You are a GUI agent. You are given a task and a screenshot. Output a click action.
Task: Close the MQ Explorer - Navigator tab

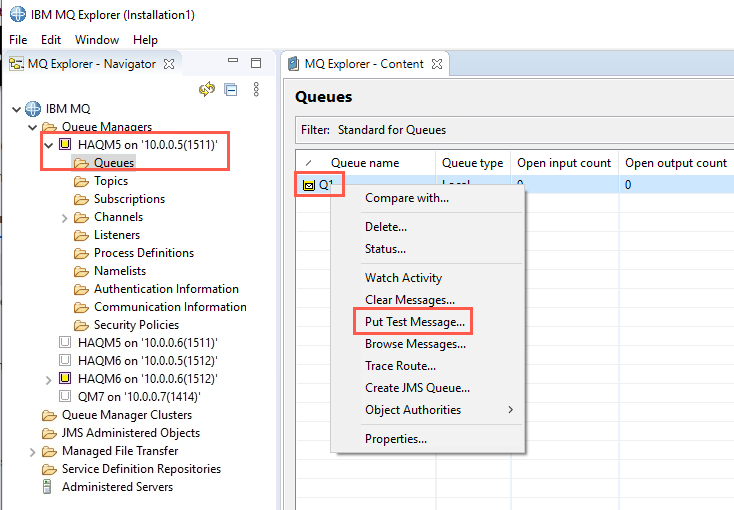click(169, 64)
